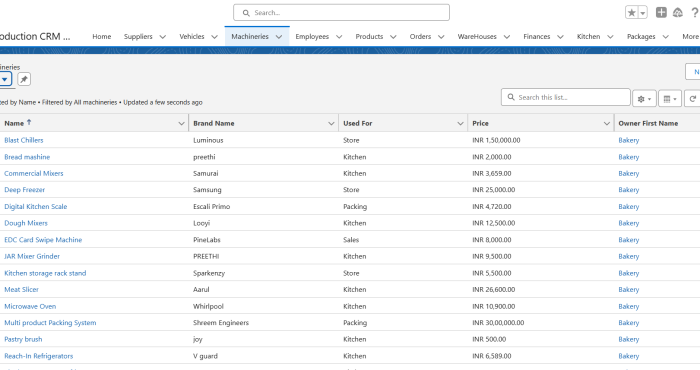Open the Products tab
This screenshot has width=700, height=370.
(369, 37)
